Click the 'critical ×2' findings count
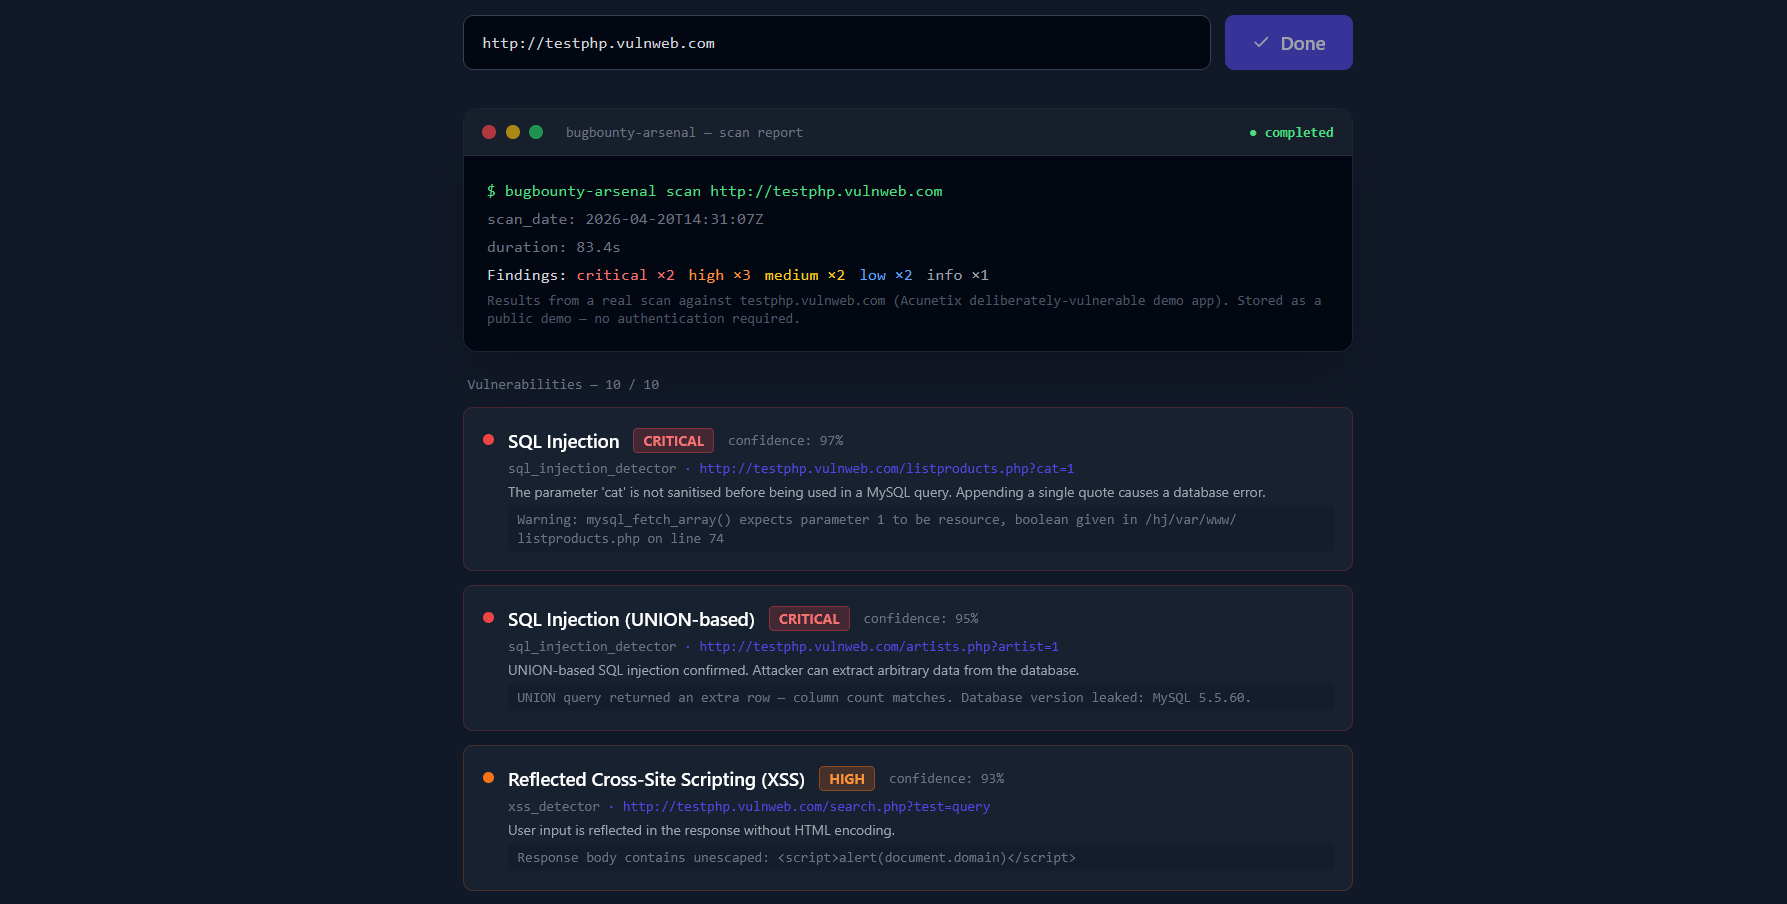This screenshot has height=904, width=1787. 625,275
